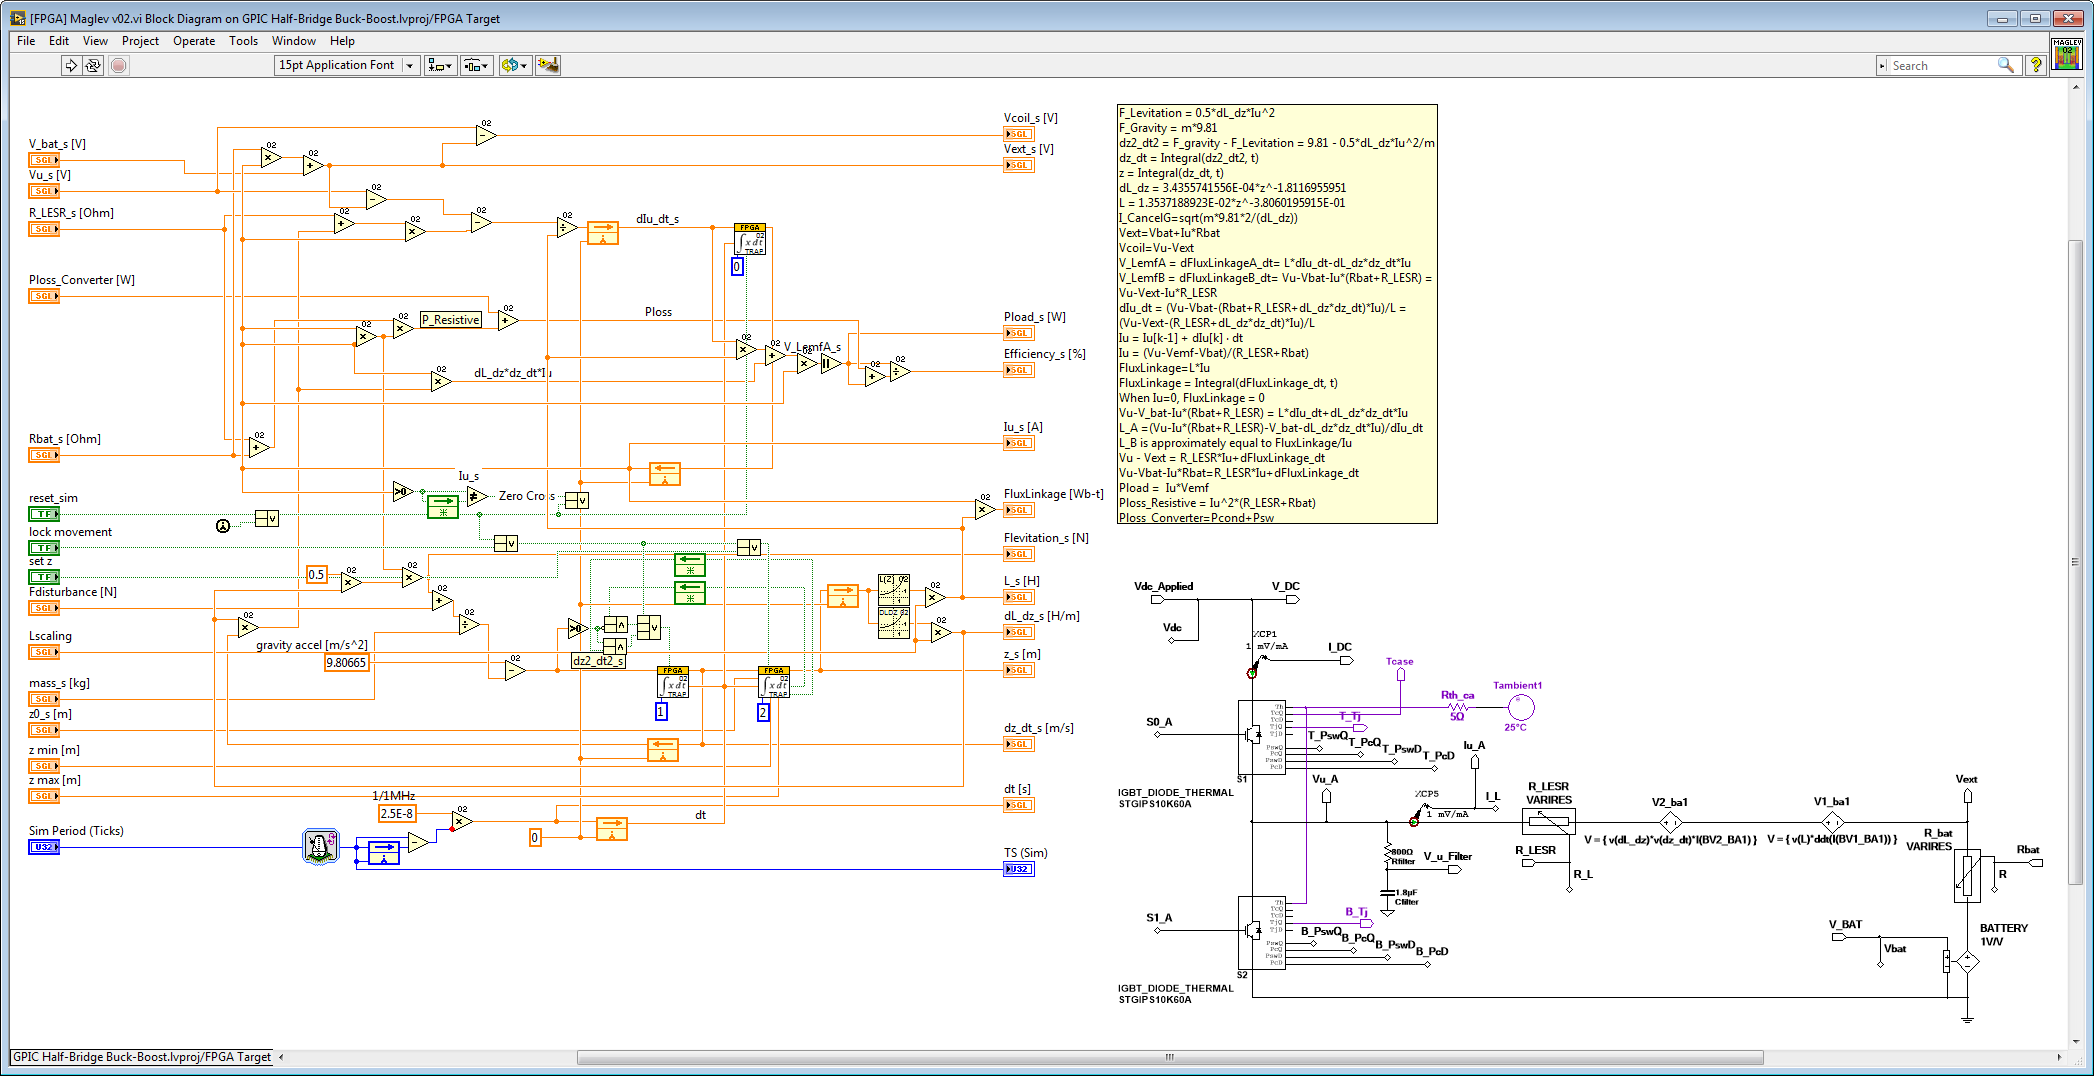Click the Rbat_s [Ohm] SGL terminal
Image resolution: width=2094 pixels, height=1076 pixels.
point(44,455)
